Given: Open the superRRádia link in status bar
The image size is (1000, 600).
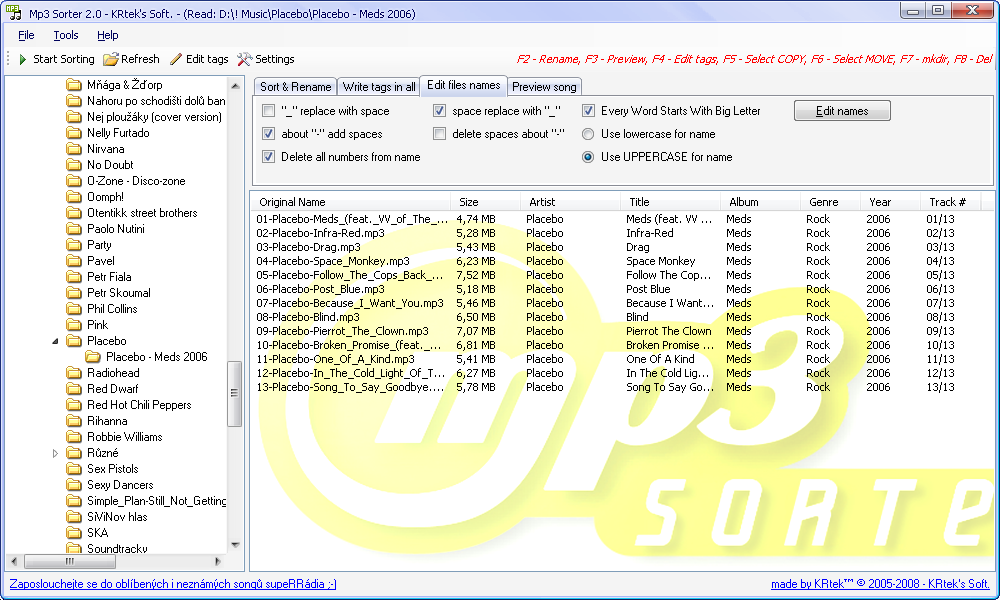Looking at the screenshot, I should tap(173, 584).
